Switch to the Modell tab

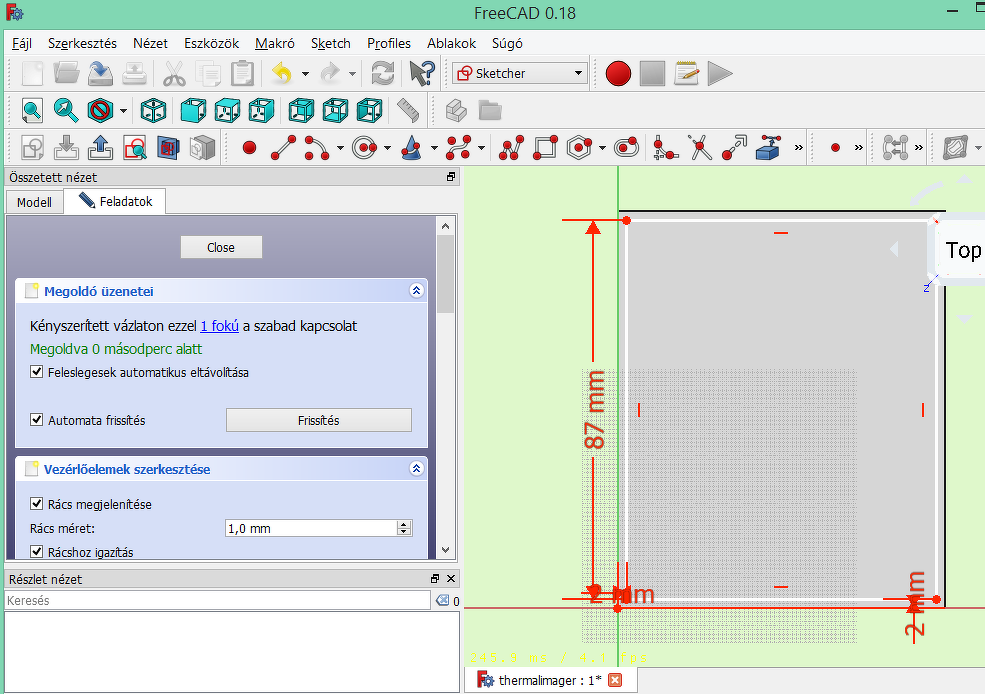(x=34, y=202)
